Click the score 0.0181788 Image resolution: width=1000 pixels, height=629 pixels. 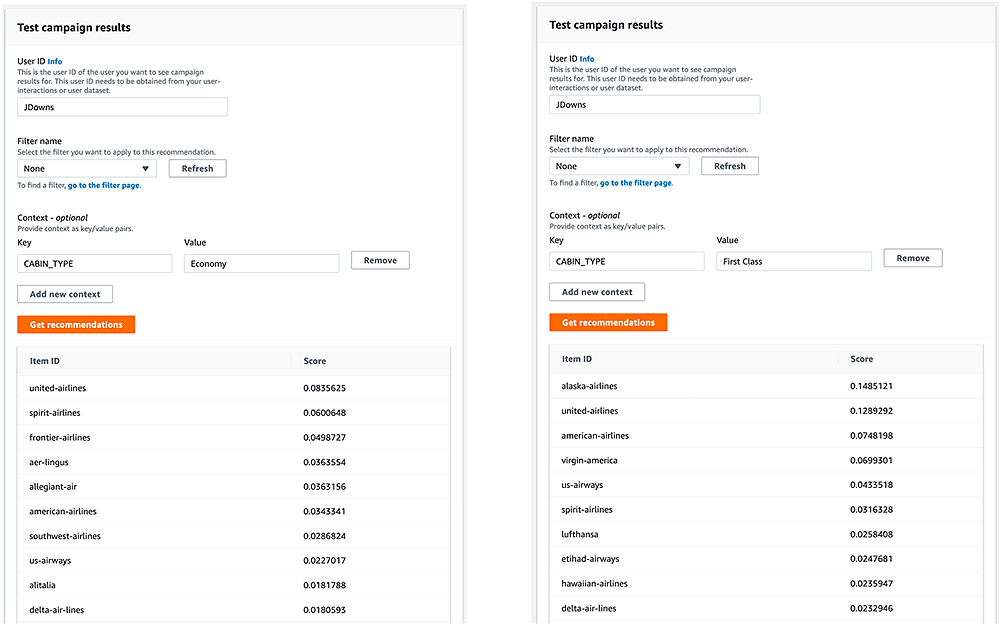pyautogui.click(x=325, y=585)
